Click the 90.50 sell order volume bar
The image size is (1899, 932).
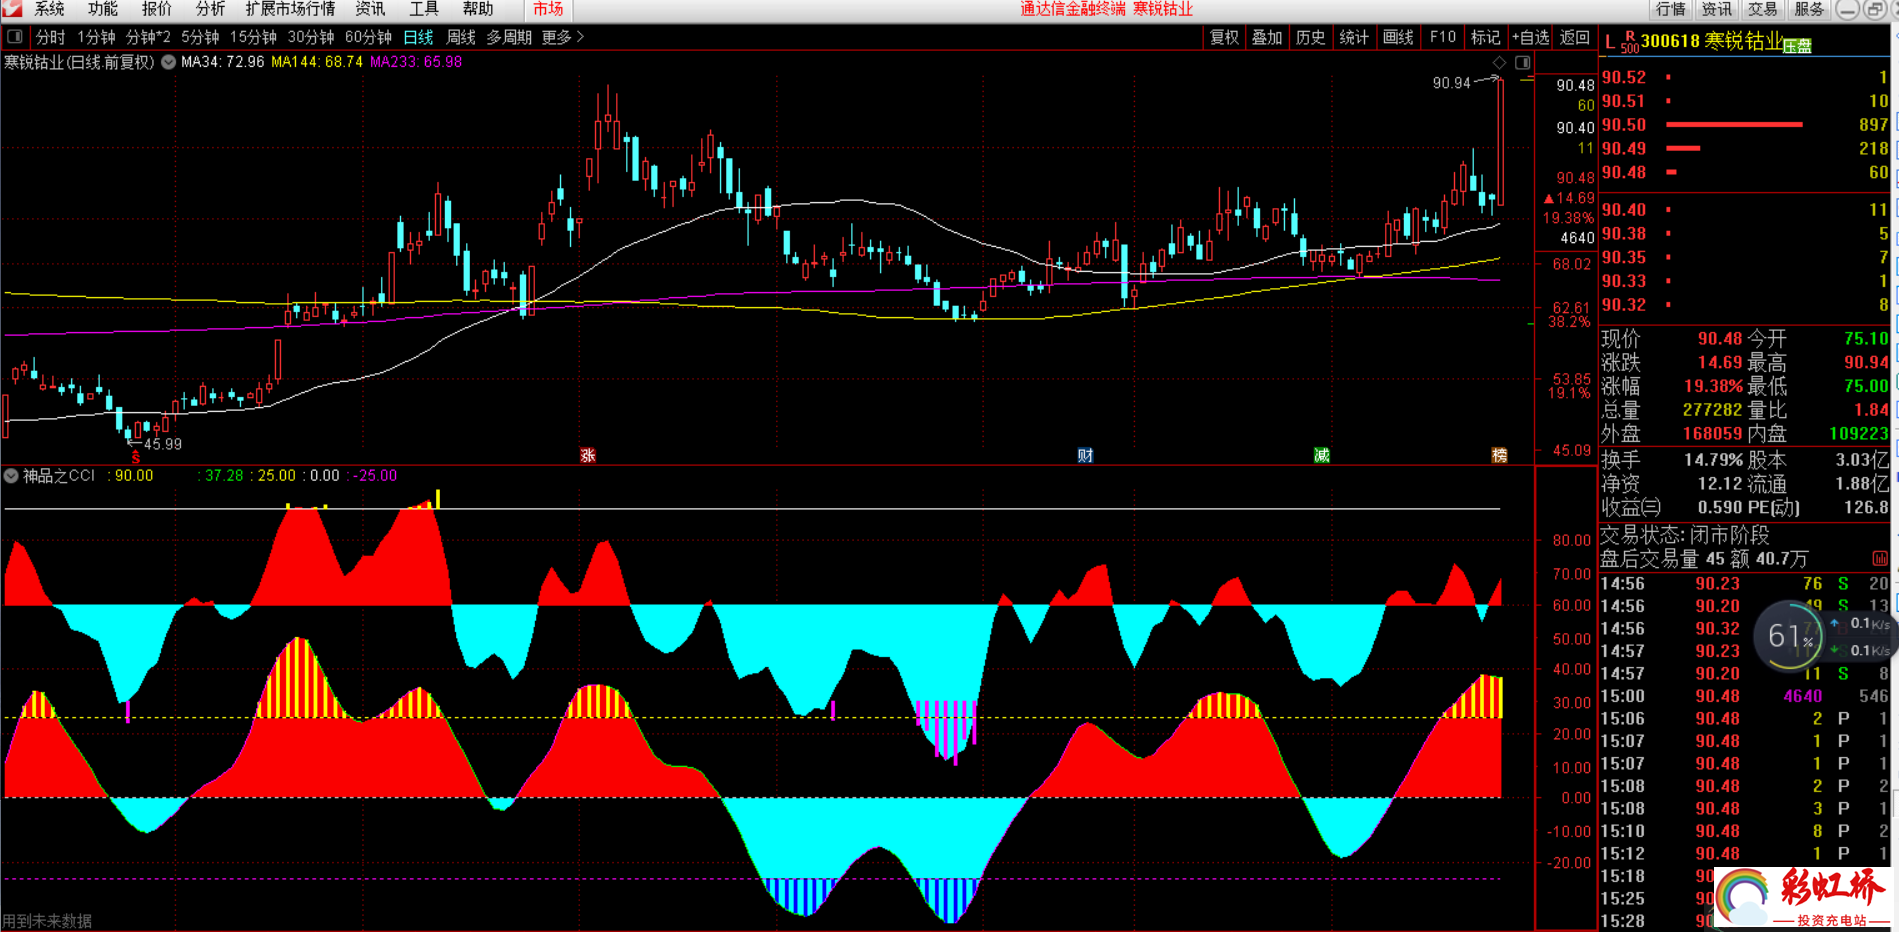point(1734,125)
